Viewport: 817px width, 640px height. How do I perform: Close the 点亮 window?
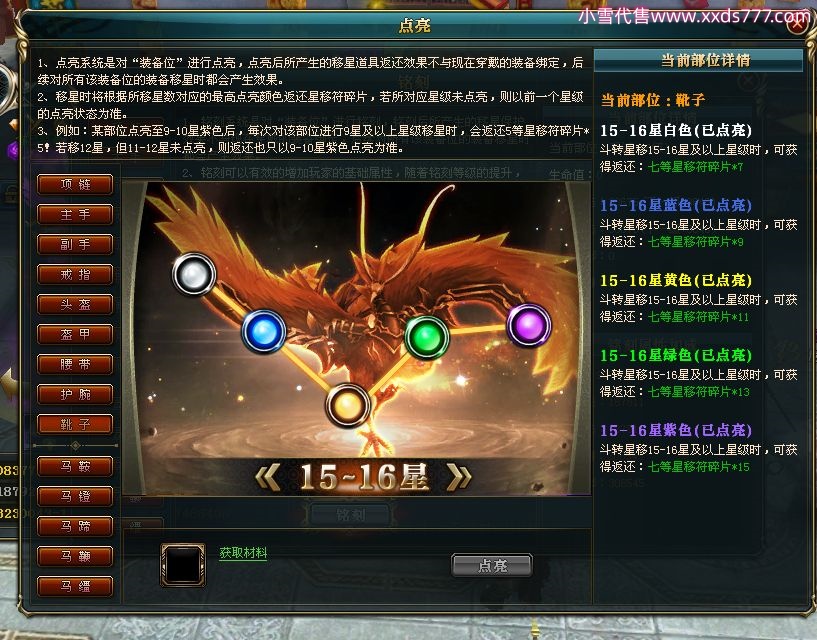pyautogui.click(x=798, y=23)
